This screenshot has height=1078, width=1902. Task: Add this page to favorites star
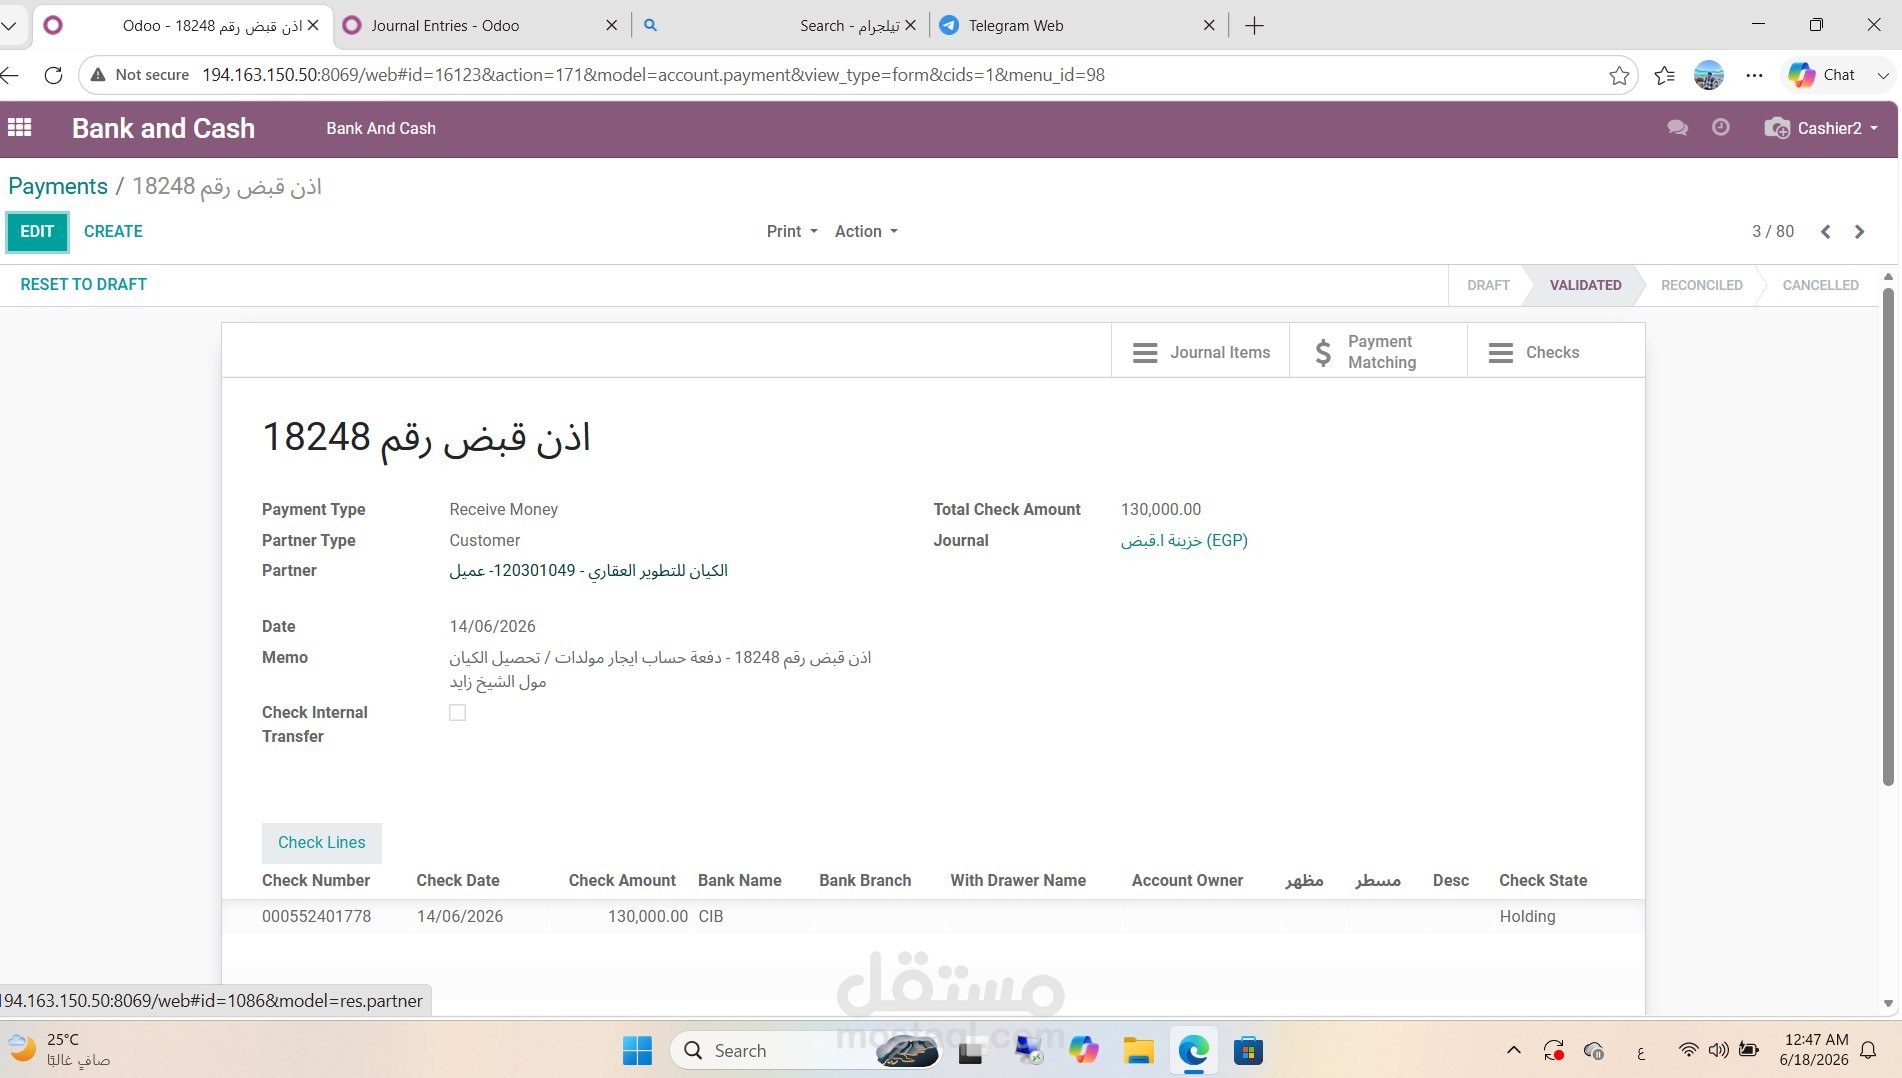coord(1619,75)
